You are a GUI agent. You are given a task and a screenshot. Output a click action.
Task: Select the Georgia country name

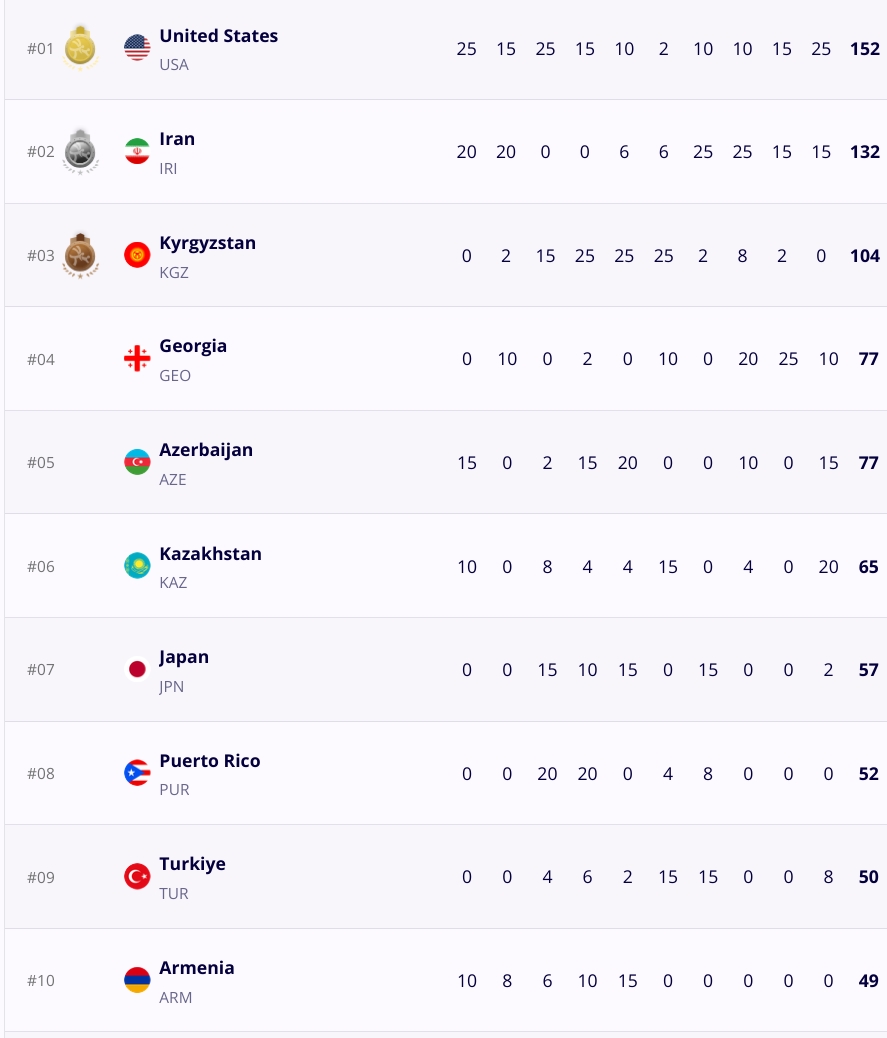193,346
